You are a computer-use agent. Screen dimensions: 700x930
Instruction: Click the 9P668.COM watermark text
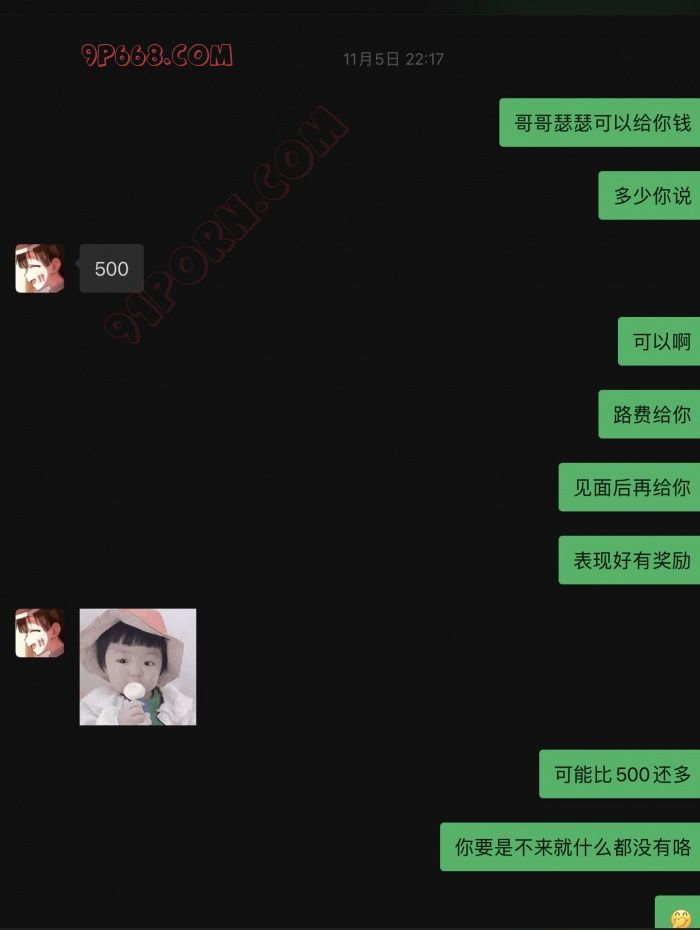[157, 55]
